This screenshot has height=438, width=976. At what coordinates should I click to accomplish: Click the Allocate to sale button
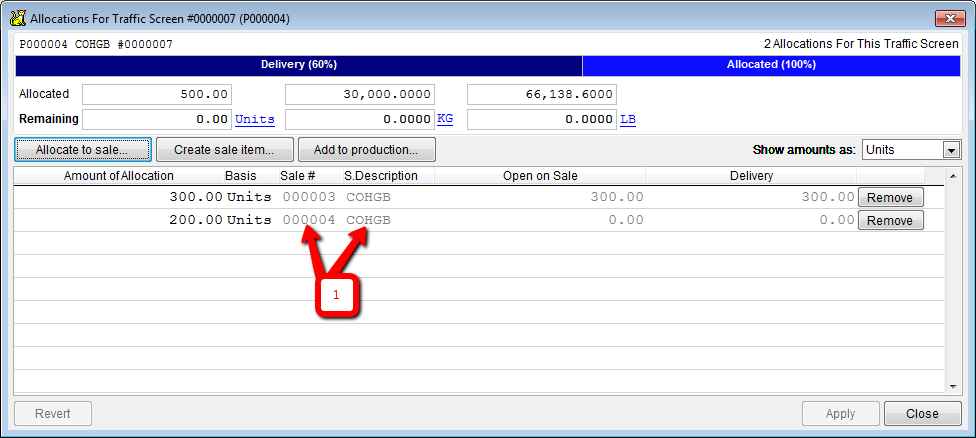tap(83, 150)
